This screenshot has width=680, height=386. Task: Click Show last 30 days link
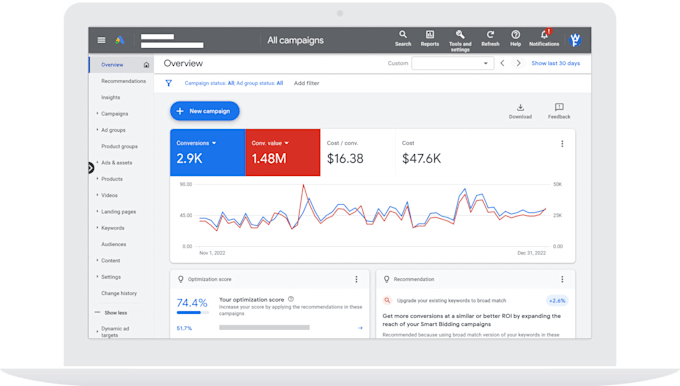click(x=556, y=63)
